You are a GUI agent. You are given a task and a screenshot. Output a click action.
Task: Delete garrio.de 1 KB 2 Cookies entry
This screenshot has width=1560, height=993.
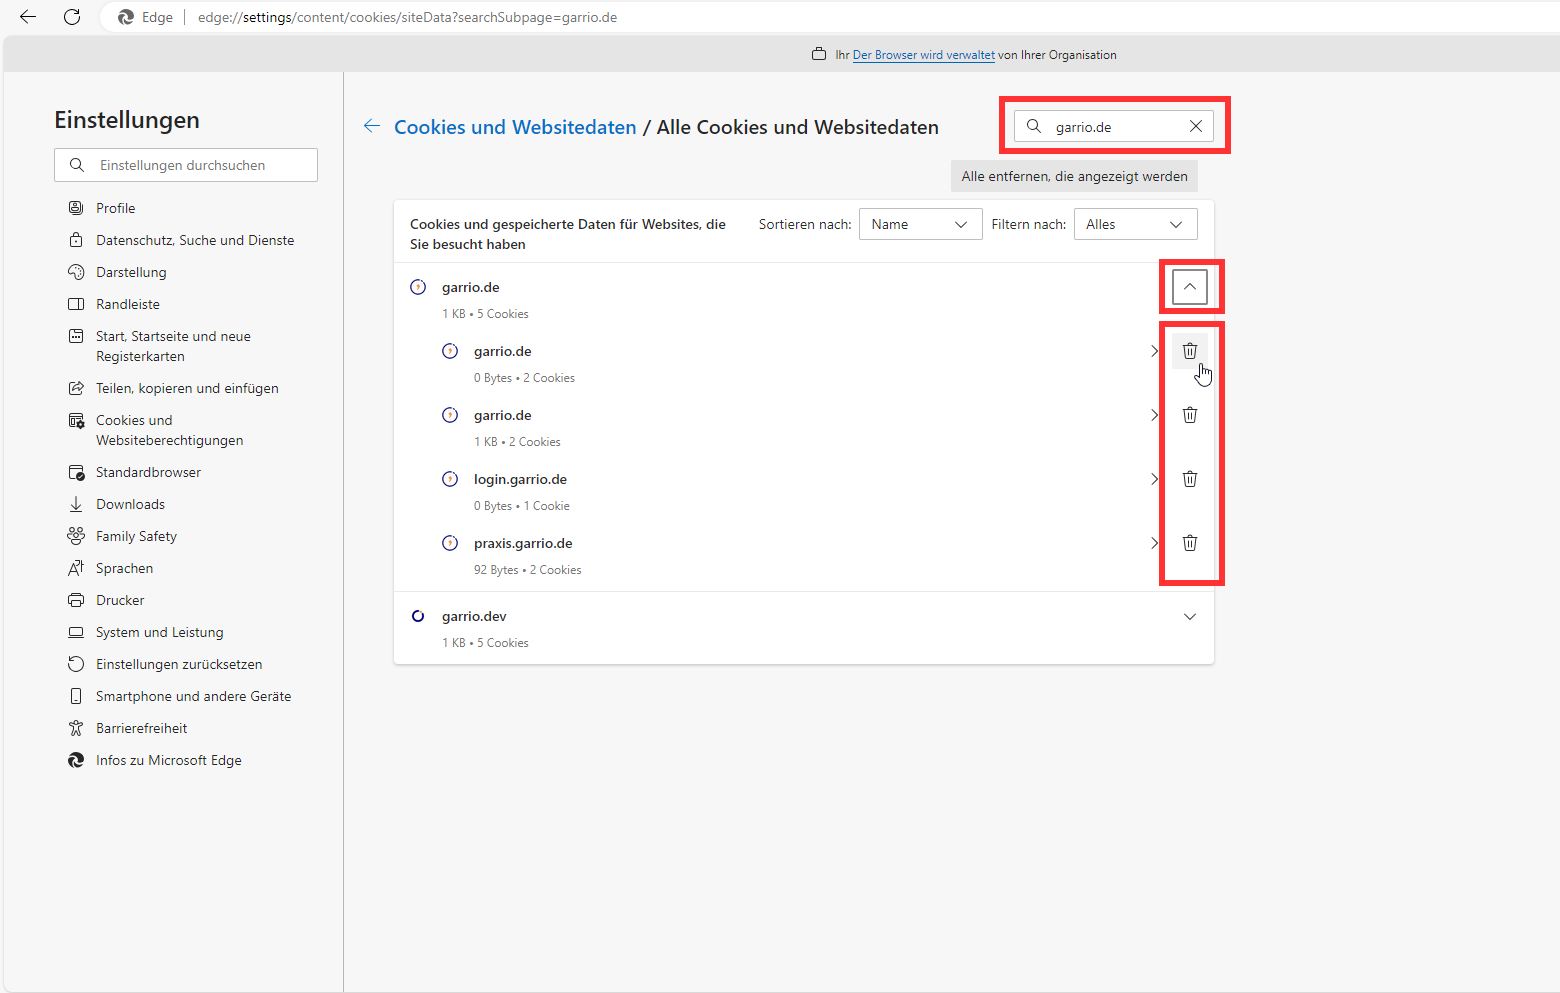coord(1190,415)
